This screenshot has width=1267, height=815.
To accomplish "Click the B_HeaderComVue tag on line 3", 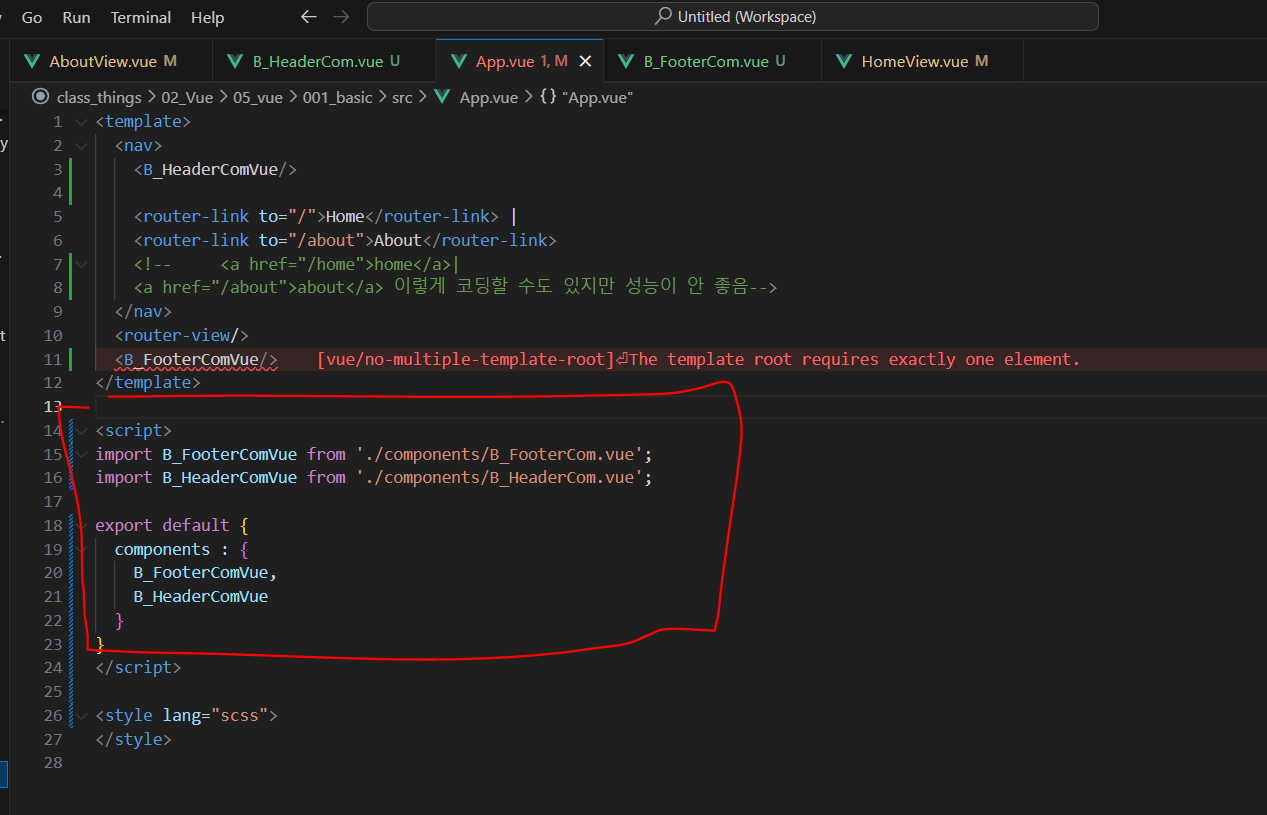I will coord(215,169).
